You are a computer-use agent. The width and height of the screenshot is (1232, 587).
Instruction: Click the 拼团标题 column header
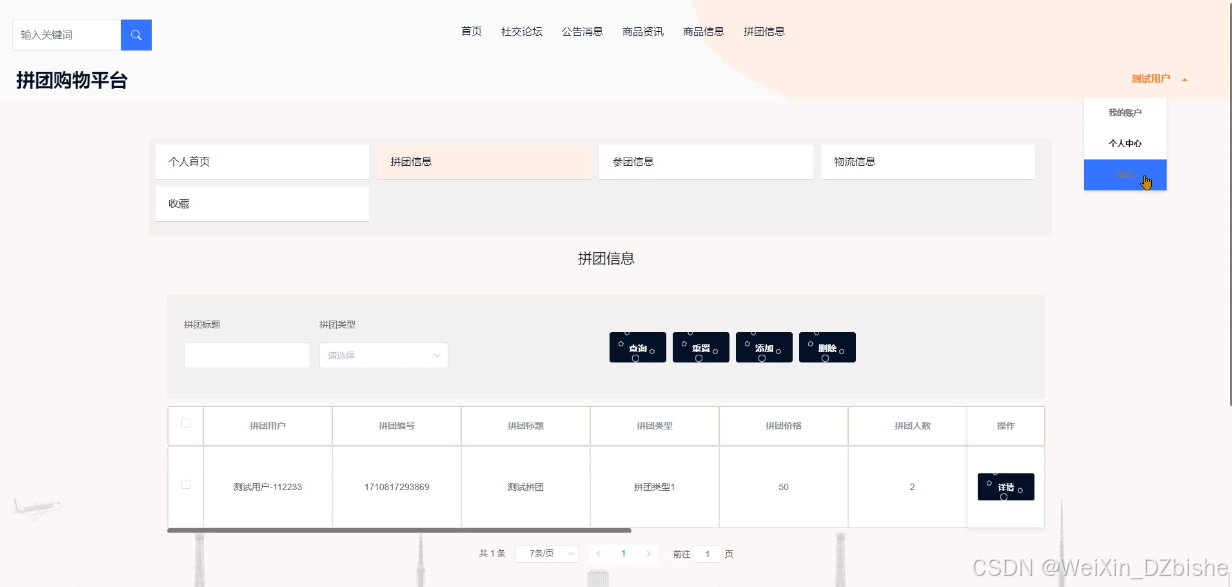(x=526, y=426)
